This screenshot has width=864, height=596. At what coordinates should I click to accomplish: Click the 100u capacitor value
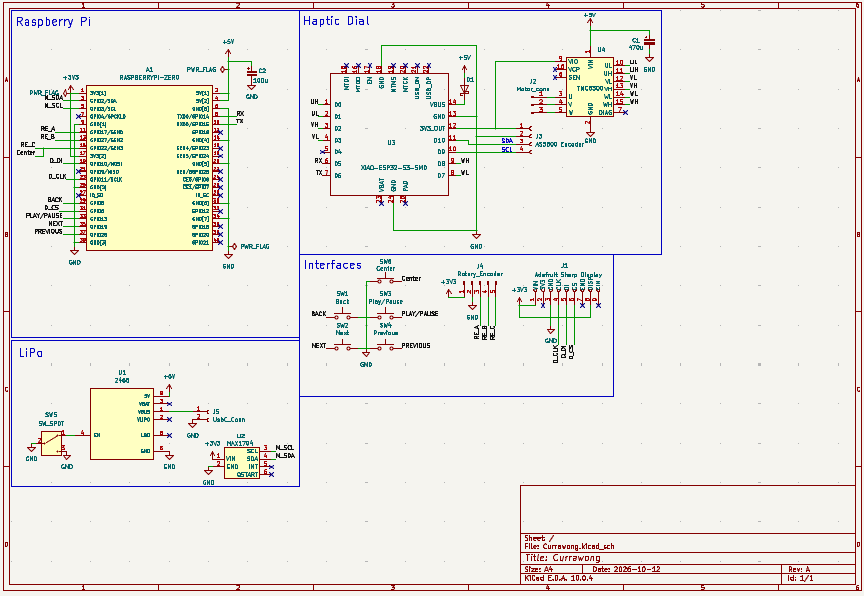click(261, 80)
